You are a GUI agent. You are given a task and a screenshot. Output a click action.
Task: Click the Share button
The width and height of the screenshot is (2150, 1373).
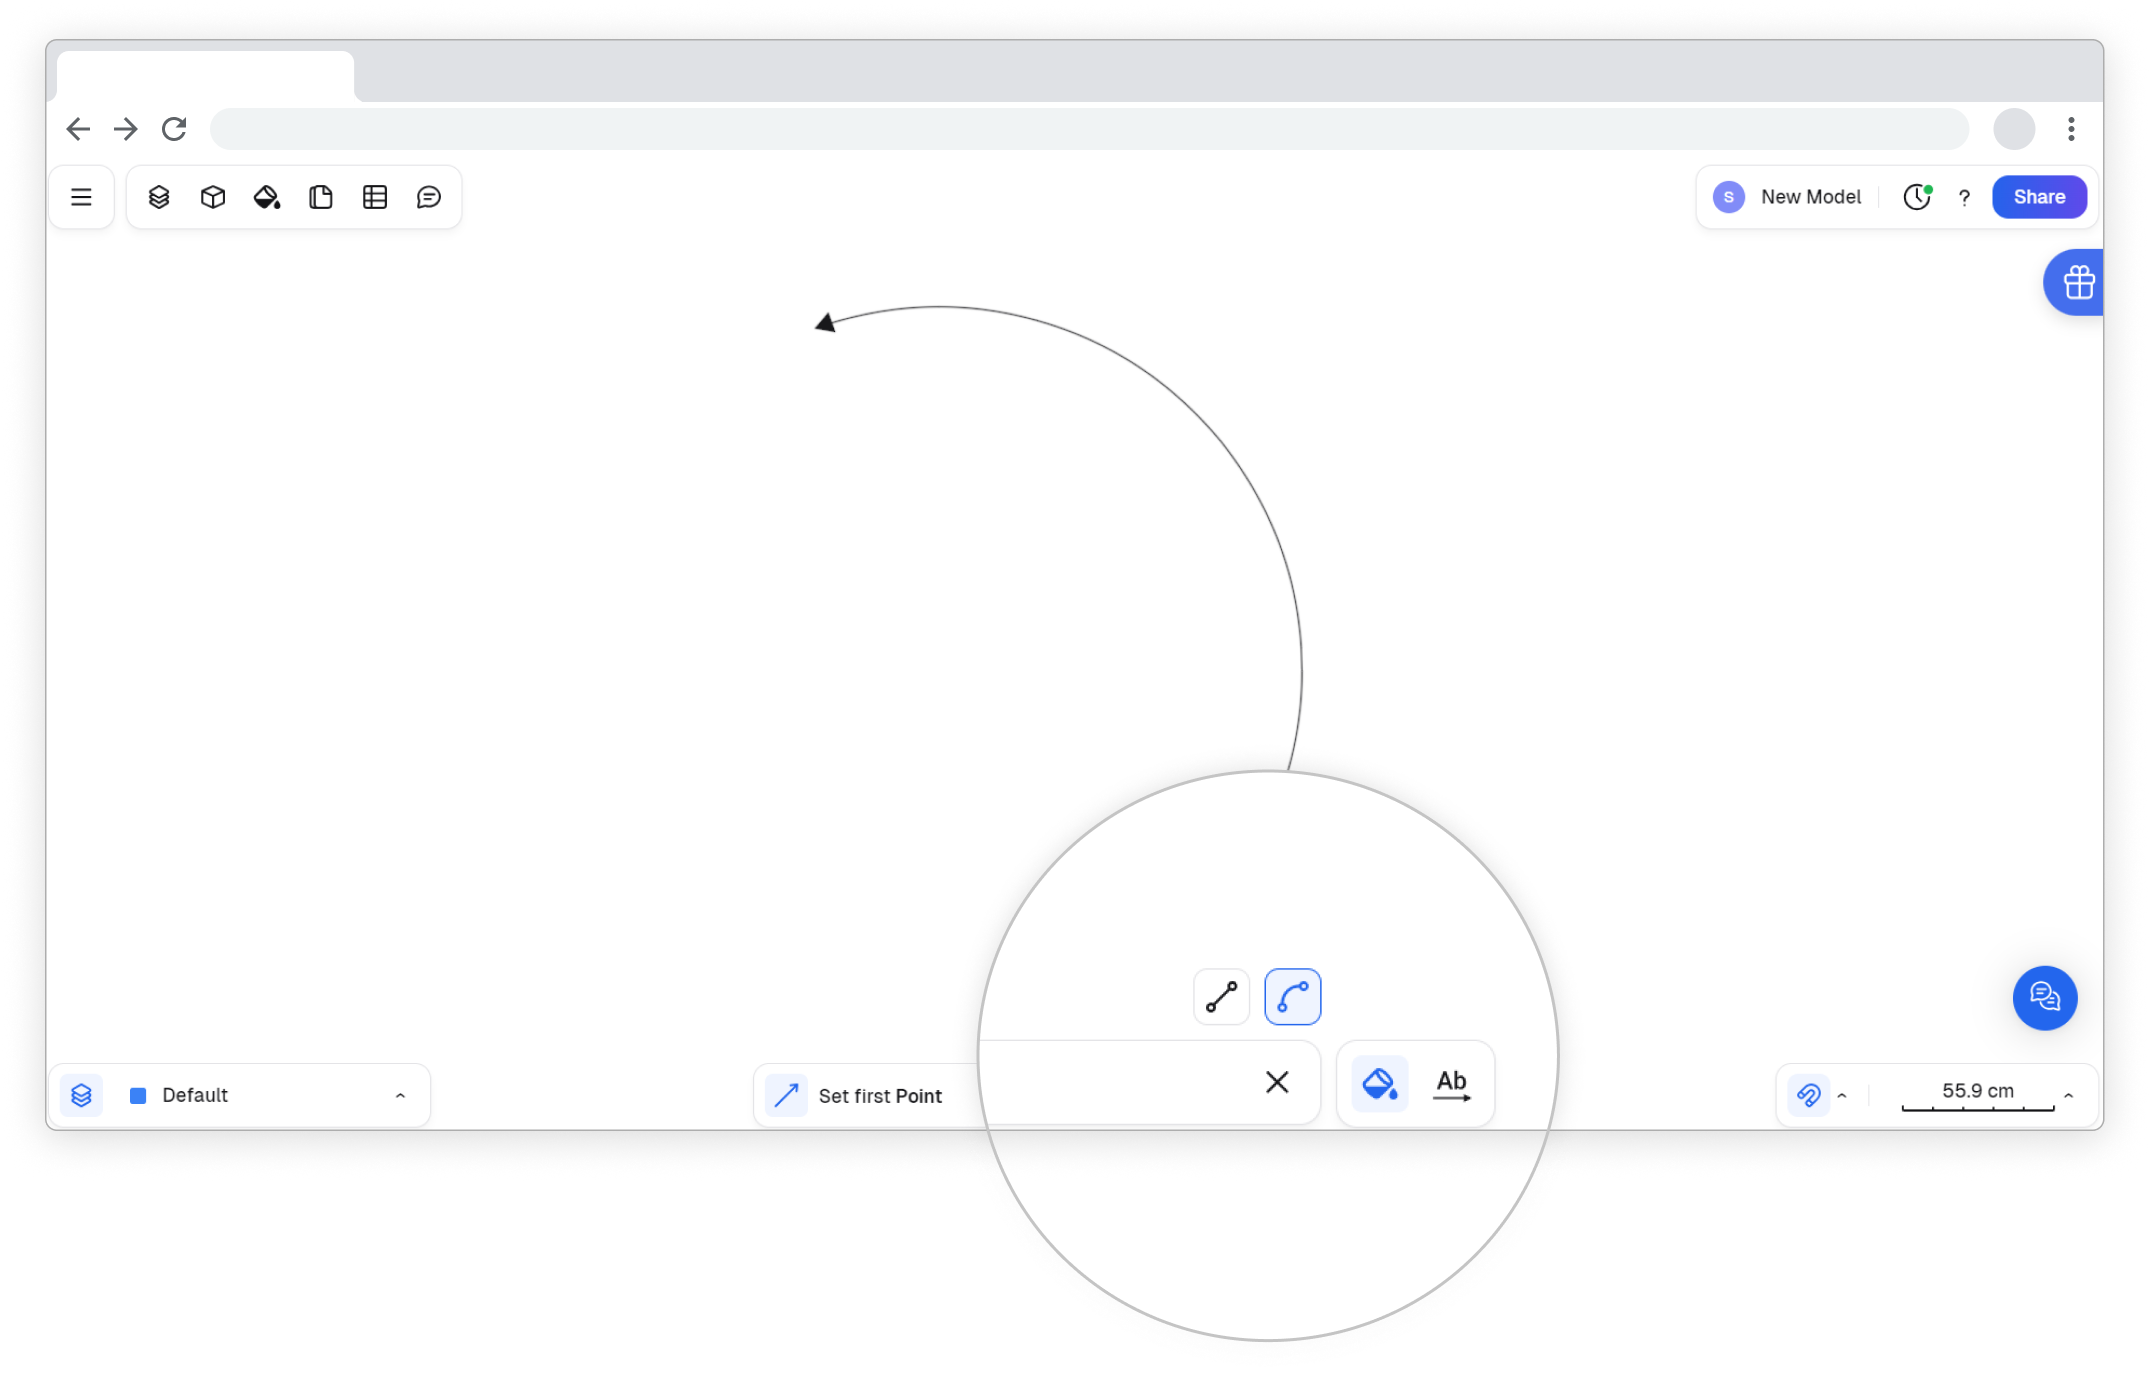click(x=2038, y=197)
